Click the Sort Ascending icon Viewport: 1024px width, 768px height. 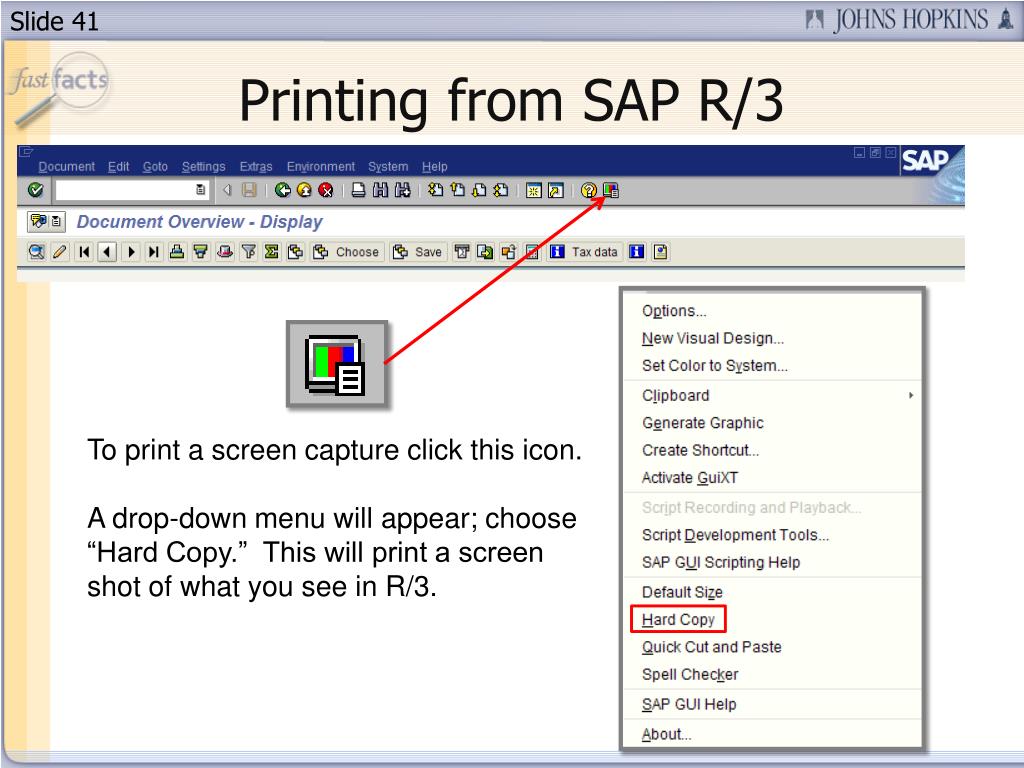(177, 252)
